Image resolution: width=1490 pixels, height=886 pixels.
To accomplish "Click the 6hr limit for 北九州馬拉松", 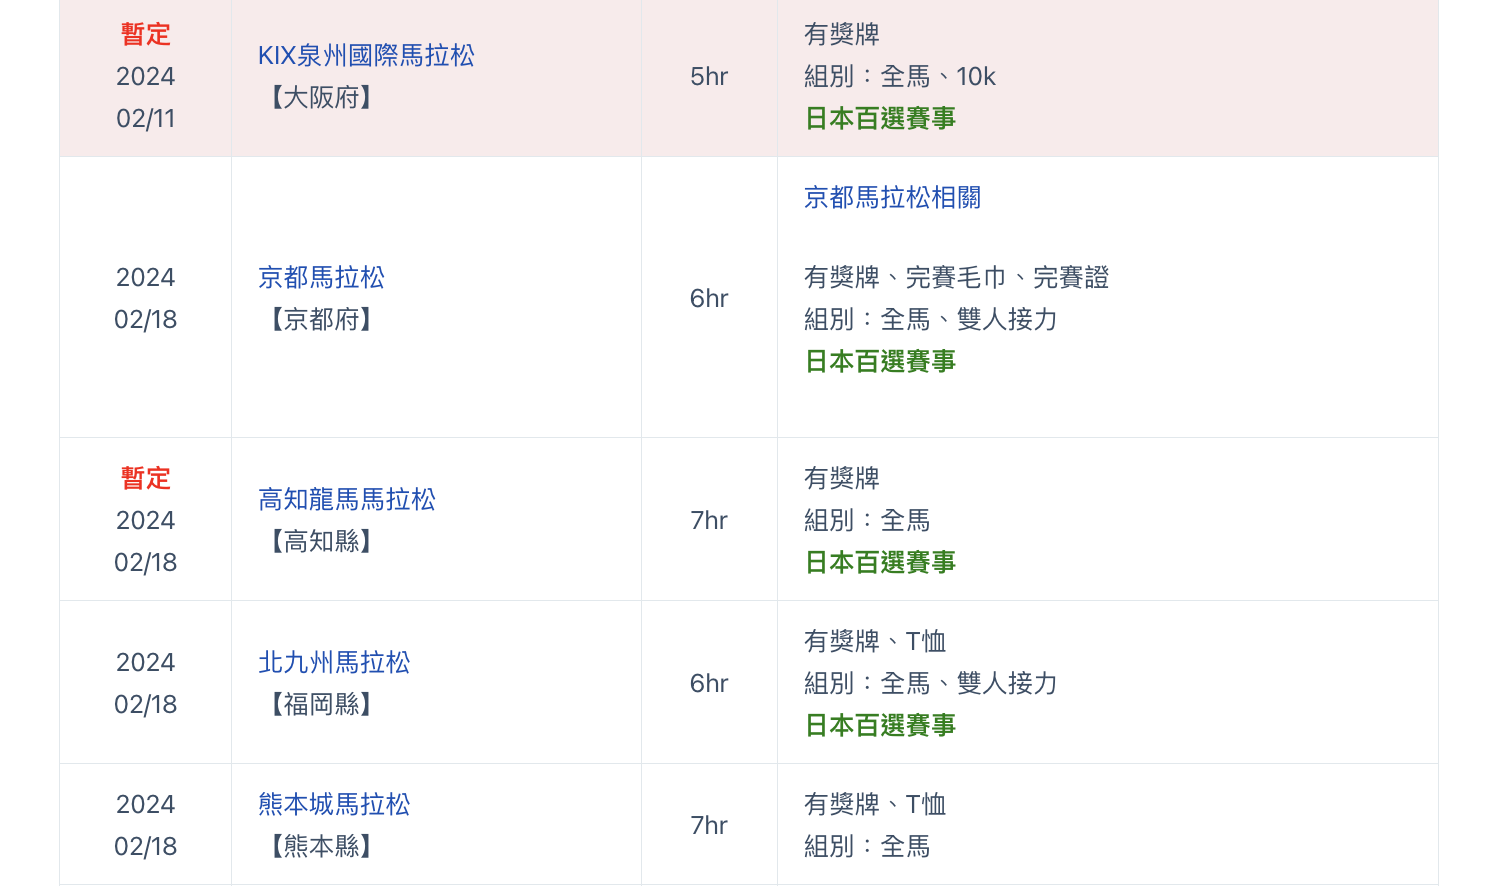I will tap(709, 684).
